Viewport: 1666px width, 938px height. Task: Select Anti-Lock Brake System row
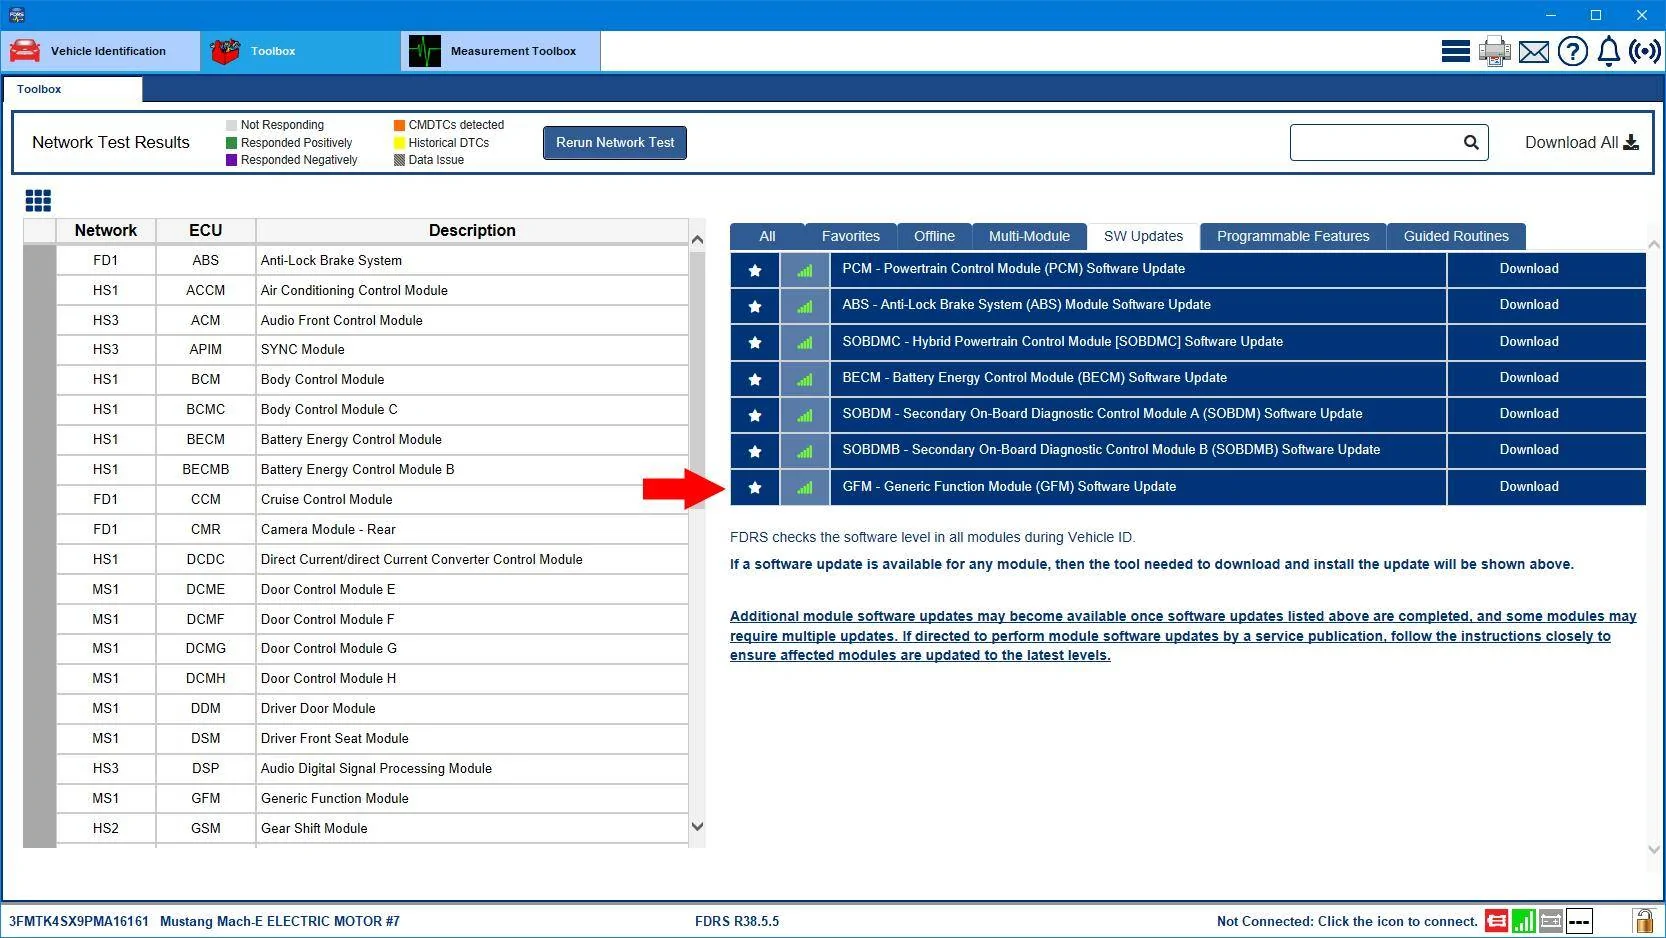(372, 261)
